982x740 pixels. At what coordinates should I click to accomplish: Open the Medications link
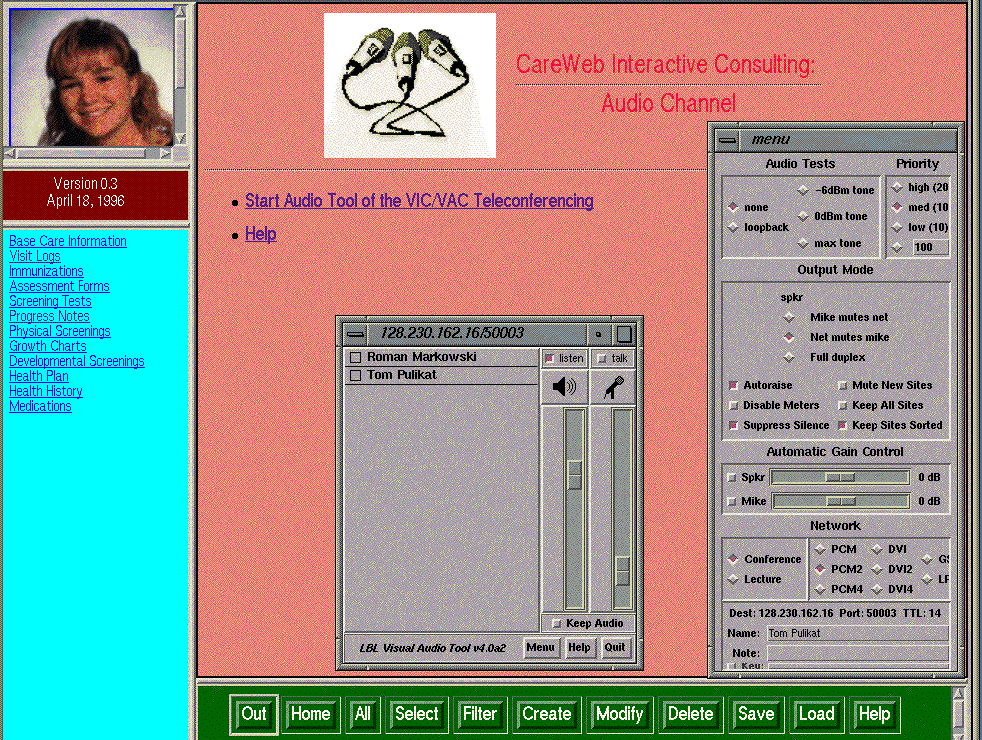(40, 406)
